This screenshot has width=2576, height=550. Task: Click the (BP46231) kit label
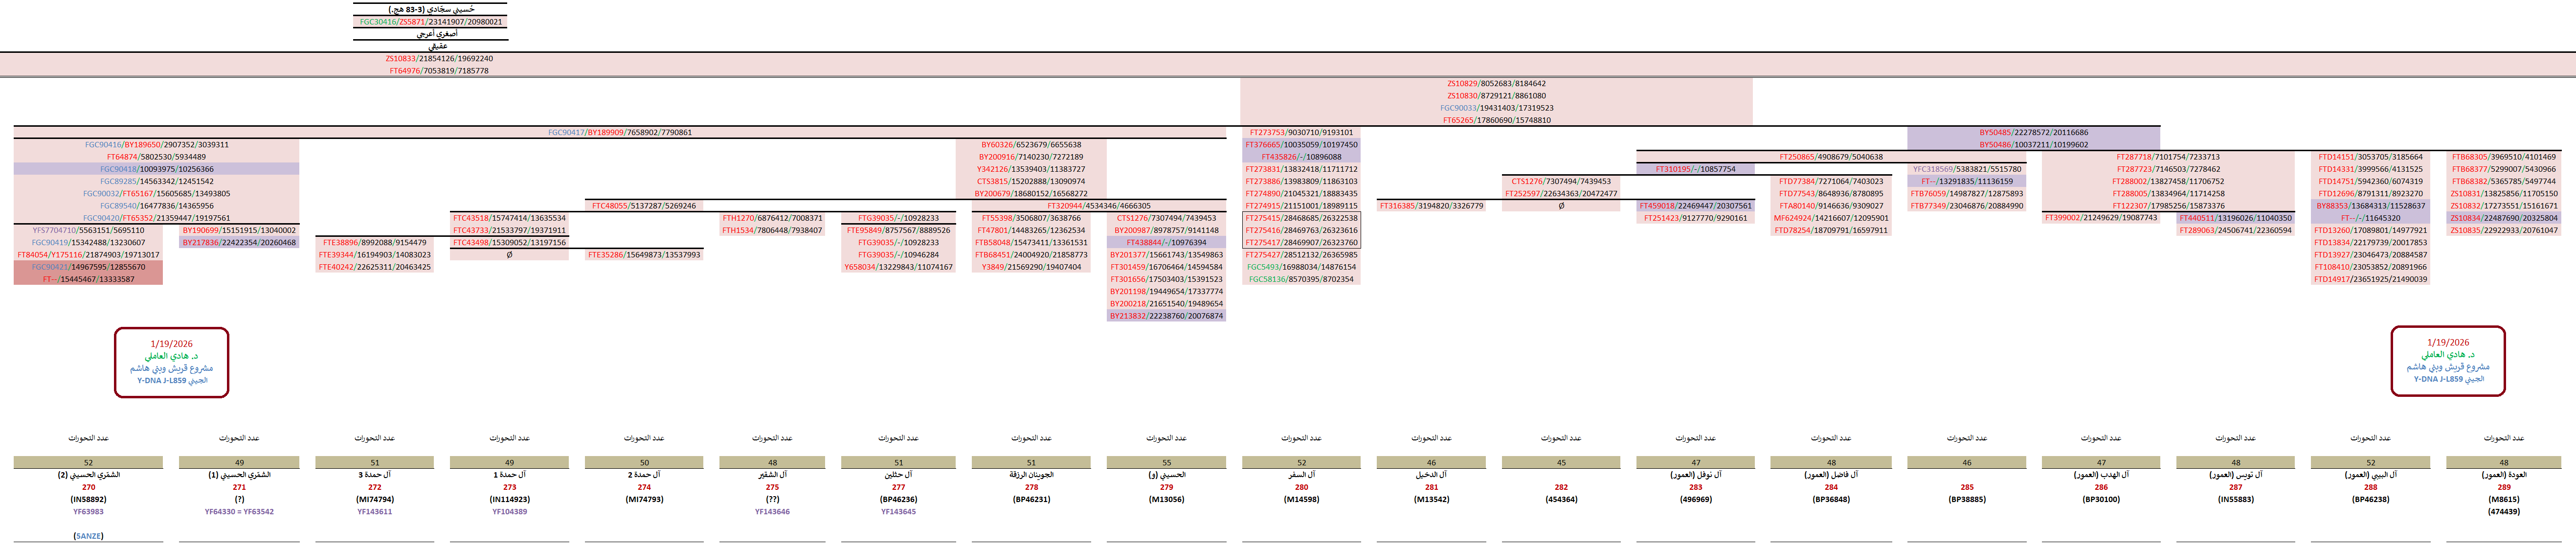[x=1031, y=499]
